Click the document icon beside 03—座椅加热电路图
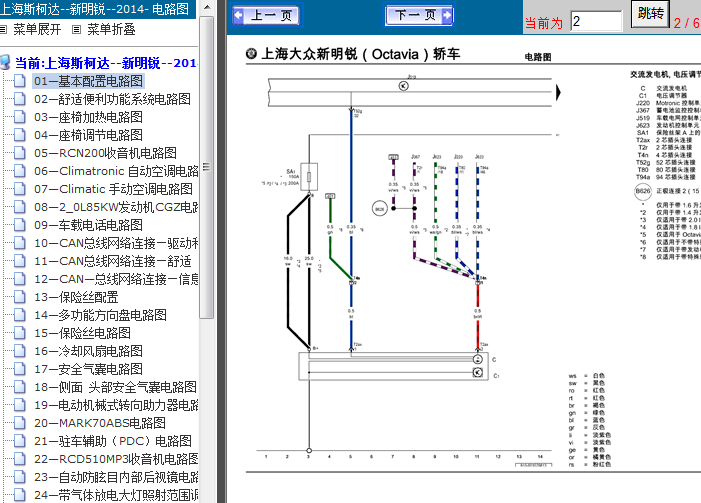 point(19,117)
